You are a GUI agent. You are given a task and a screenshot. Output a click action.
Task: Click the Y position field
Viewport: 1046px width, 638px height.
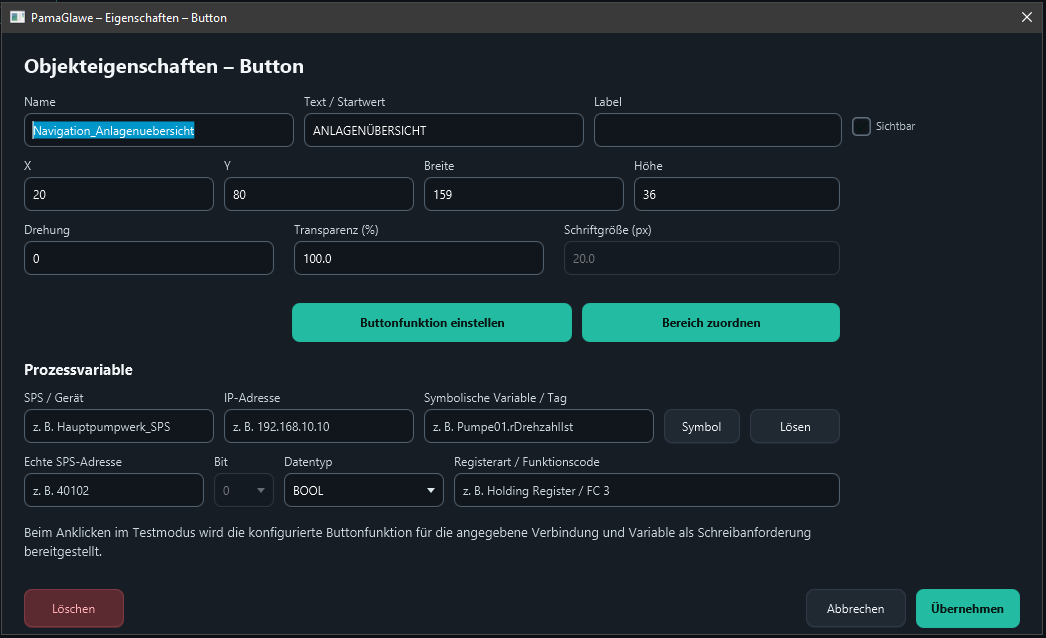(x=319, y=194)
